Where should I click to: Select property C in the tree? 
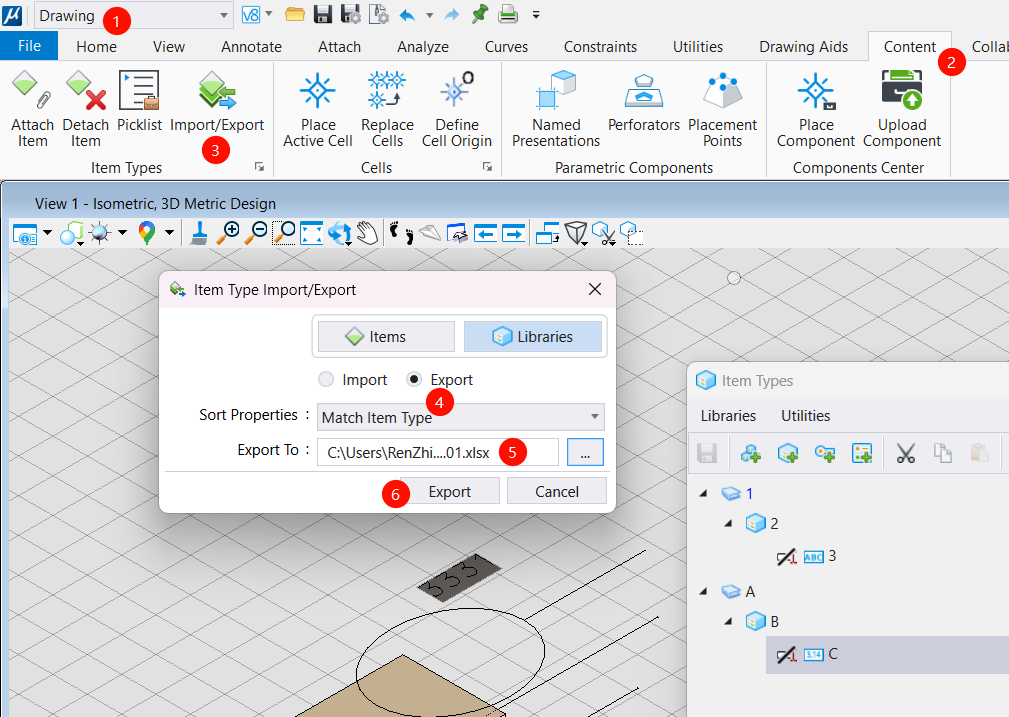click(833, 654)
